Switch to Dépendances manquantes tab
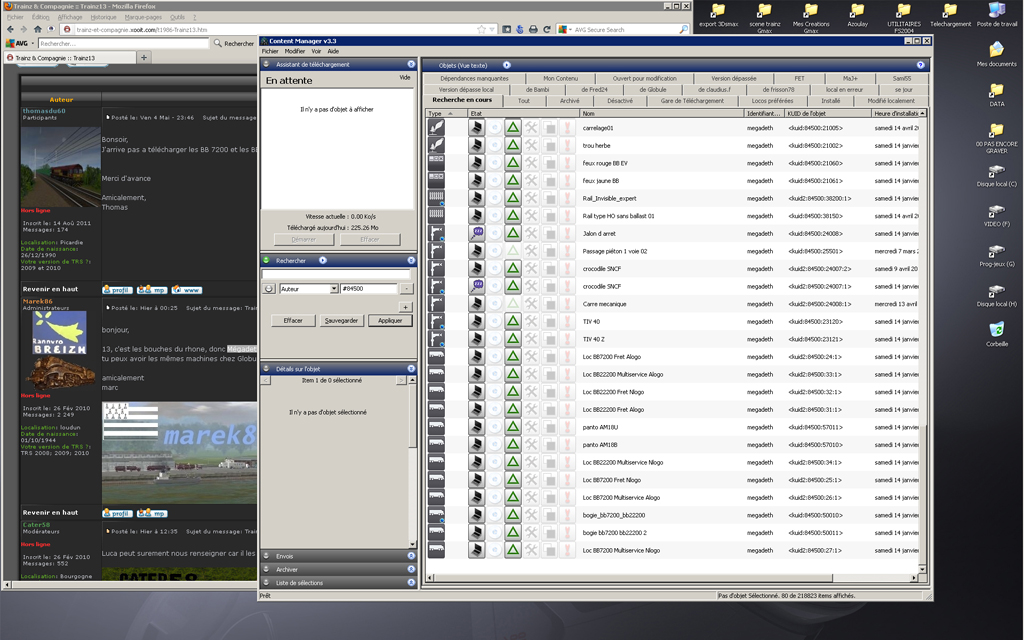The height and width of the screenshot is (640, 1024). [474, 78]
